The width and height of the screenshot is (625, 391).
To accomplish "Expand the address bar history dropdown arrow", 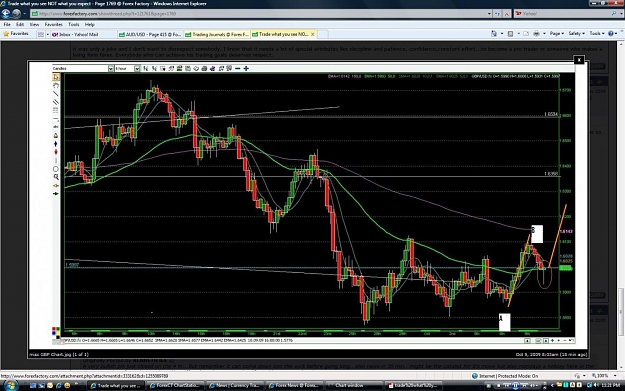I will click(x=489, y=14).
